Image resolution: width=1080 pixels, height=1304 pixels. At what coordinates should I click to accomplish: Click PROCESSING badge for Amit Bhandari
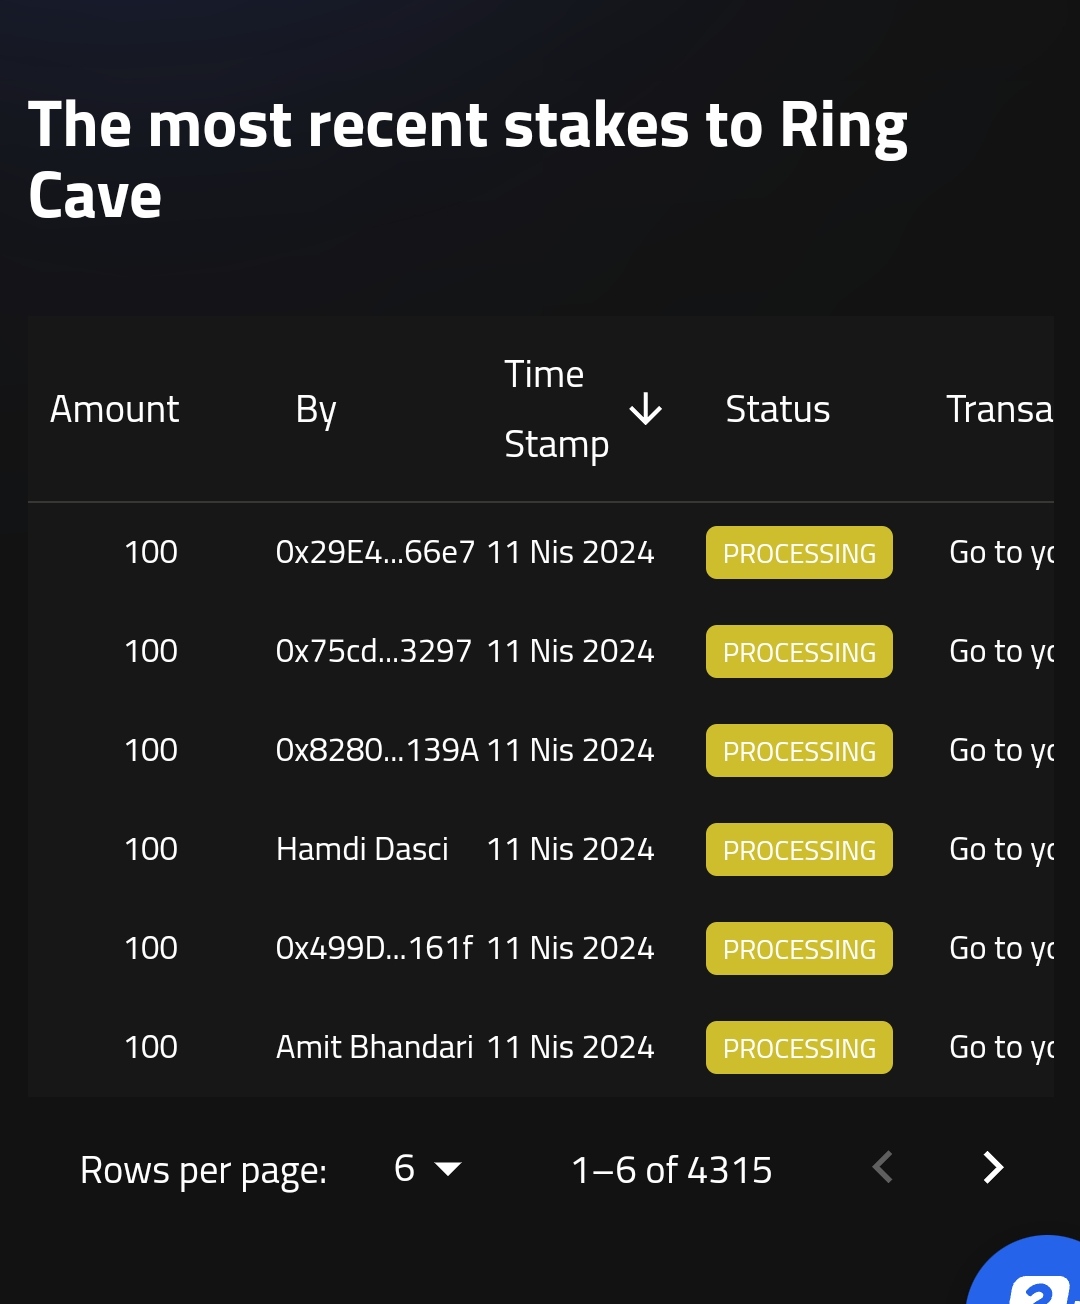point(799,1047)
